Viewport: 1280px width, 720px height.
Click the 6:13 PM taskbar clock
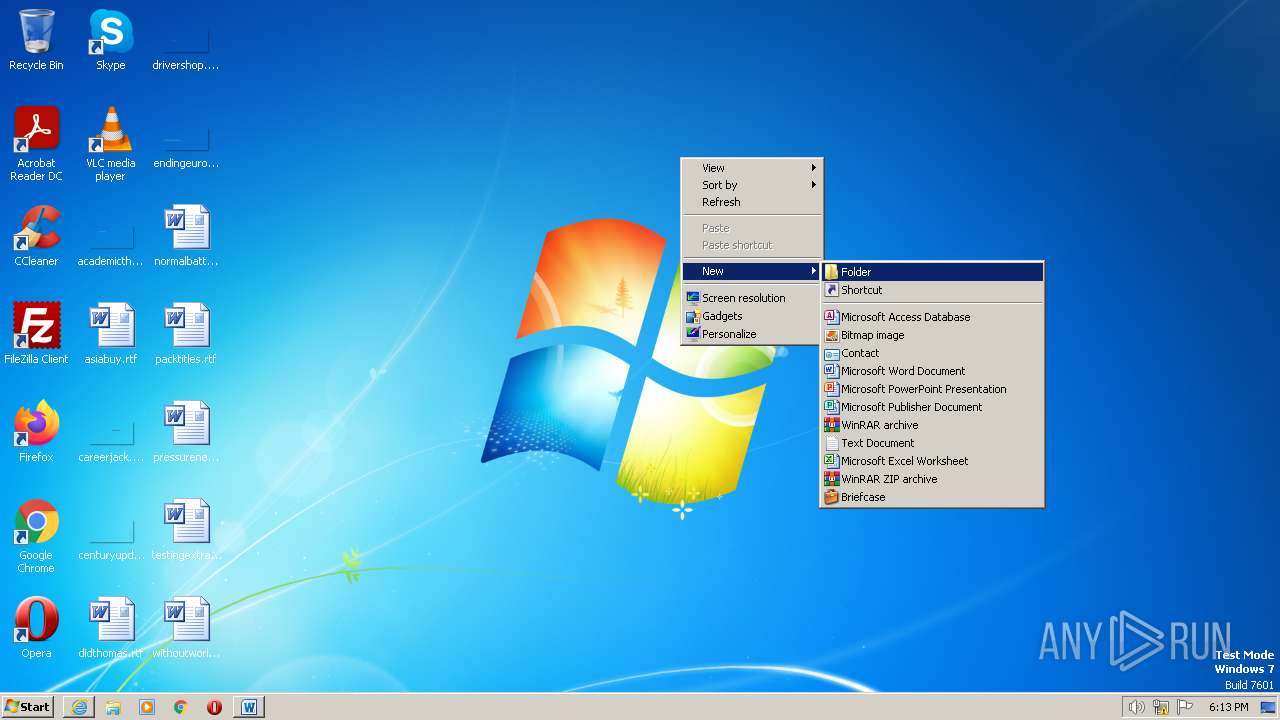click(x=1228, y=707)
